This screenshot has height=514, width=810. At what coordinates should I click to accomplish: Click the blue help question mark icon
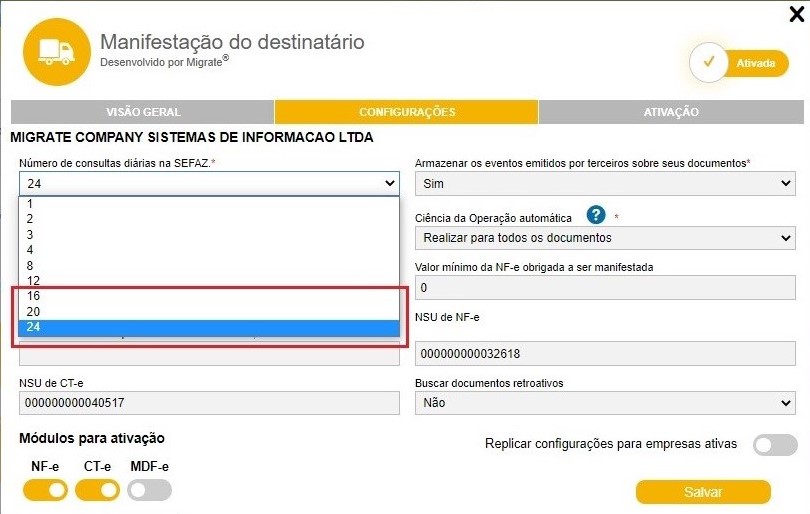point(596,215)
